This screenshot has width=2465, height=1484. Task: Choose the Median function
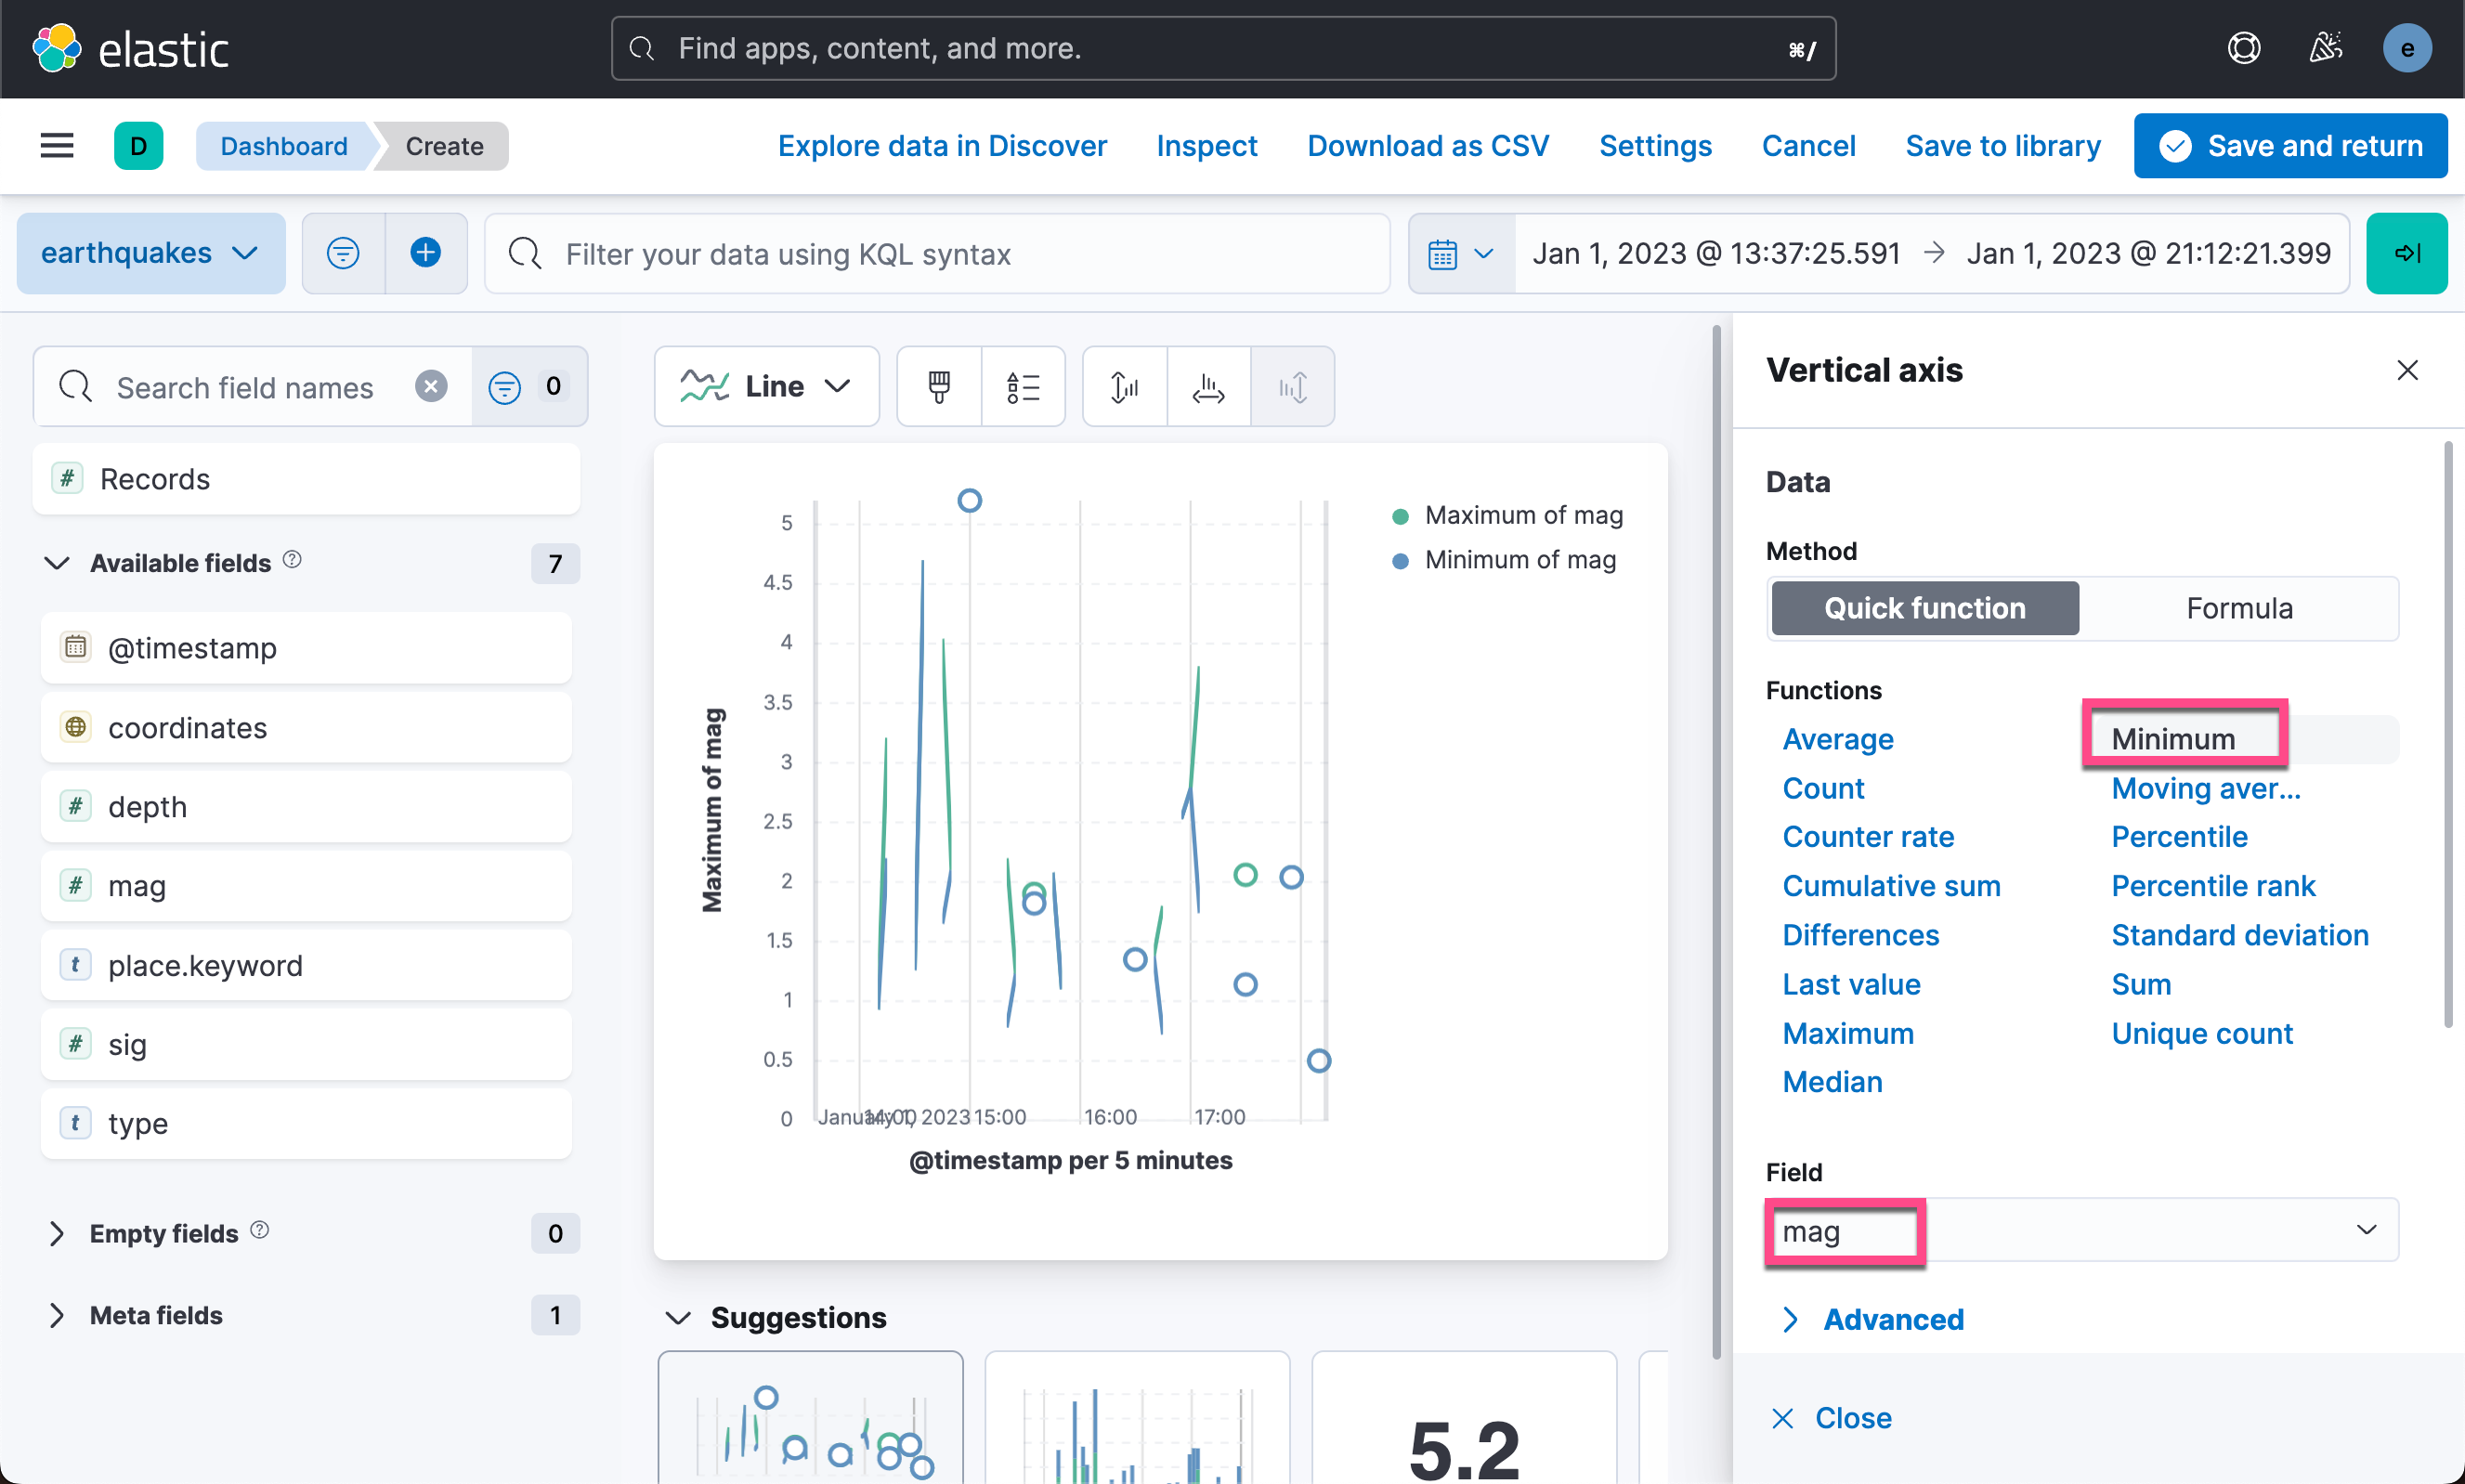[1832, 1082]
